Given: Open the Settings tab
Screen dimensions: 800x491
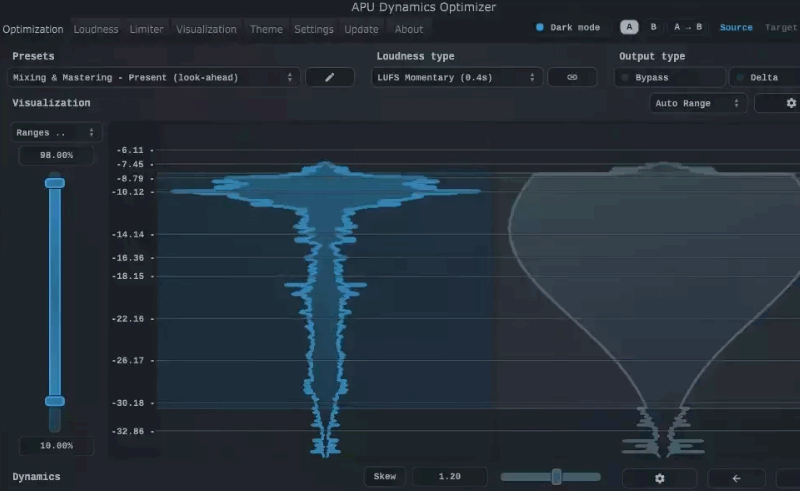Looking at the screenshot, I should click(x=313, y=29).
